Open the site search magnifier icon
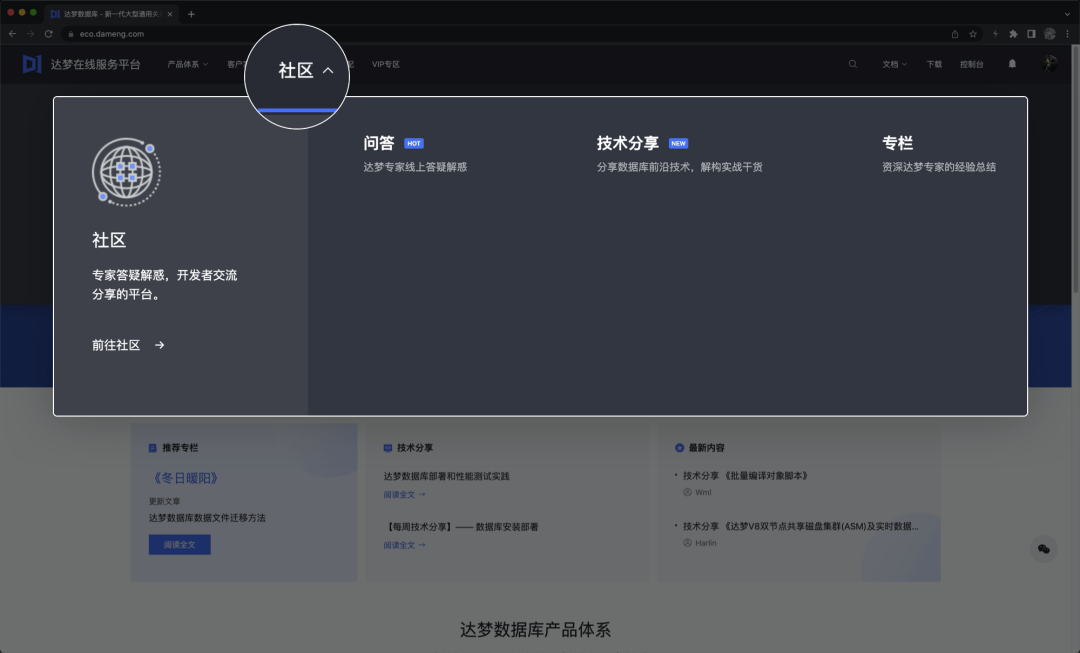The height and width of the screenshot is (653, 1080). click(x=853, y=64)
